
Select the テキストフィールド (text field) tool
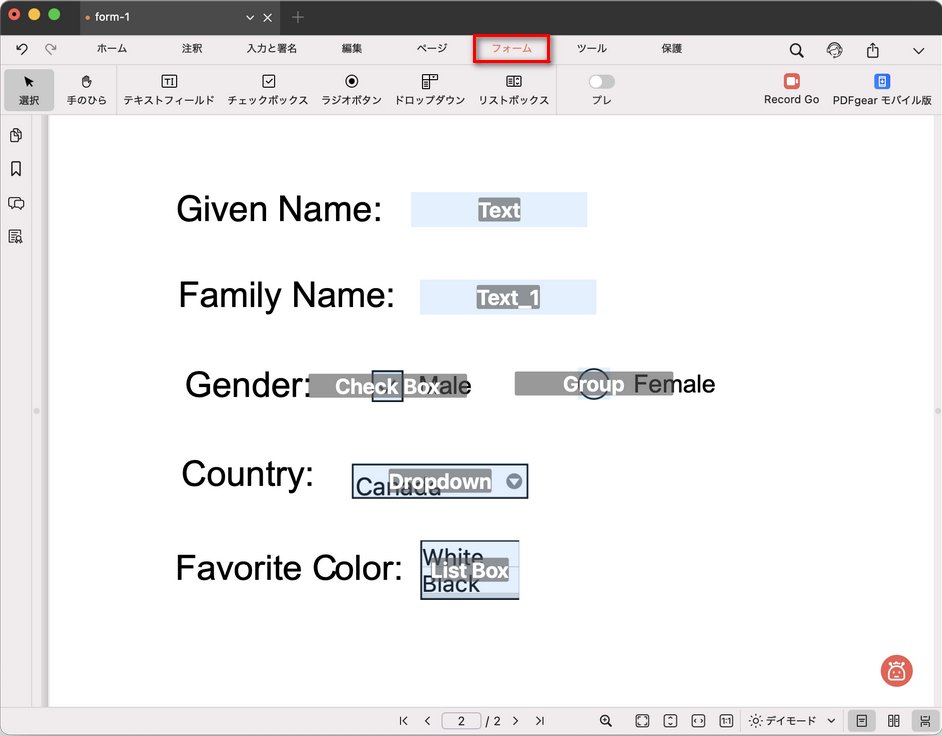pyautogui.click(x=169, y=89)
